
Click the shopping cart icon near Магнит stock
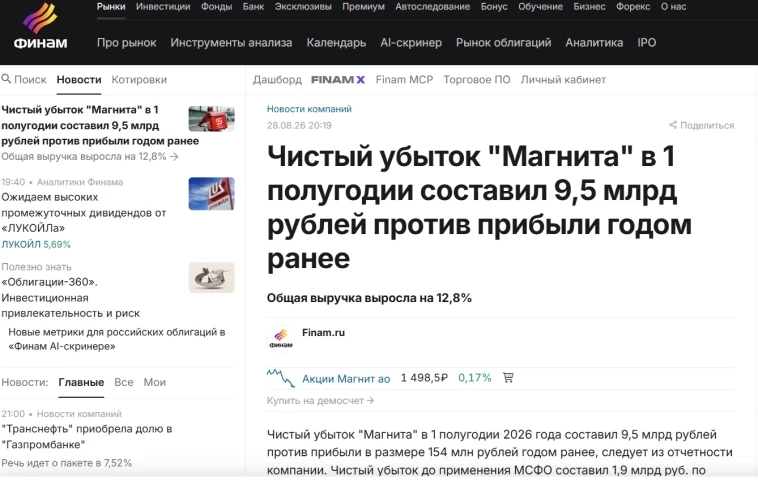click(508, 378)
